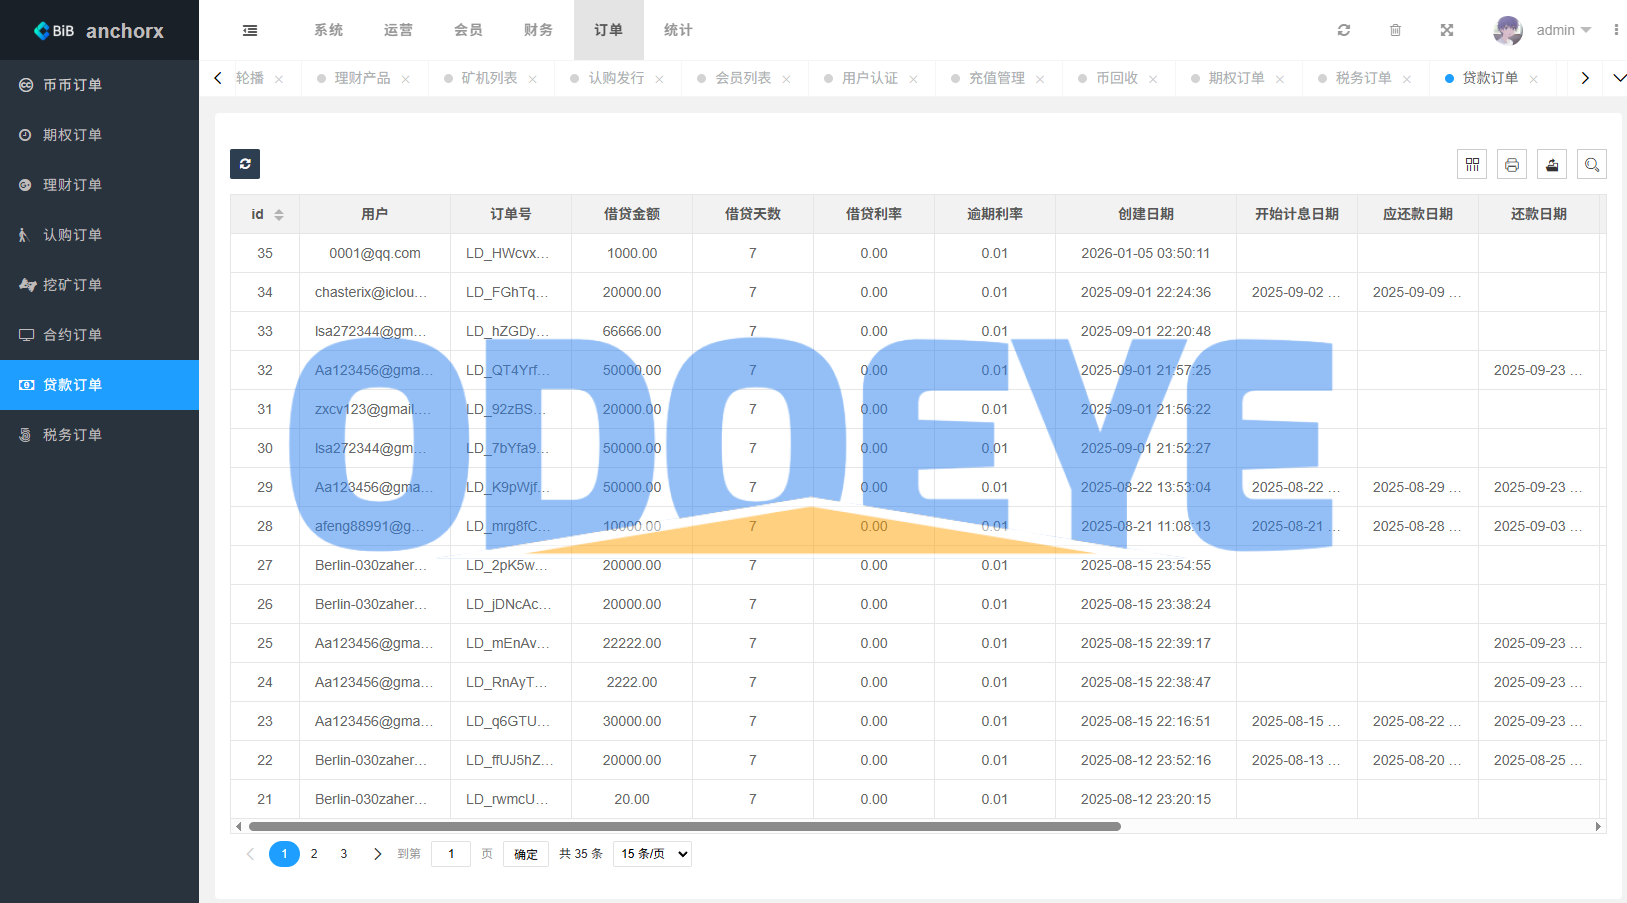Collapse the sidebar with the menu icon

250,30
